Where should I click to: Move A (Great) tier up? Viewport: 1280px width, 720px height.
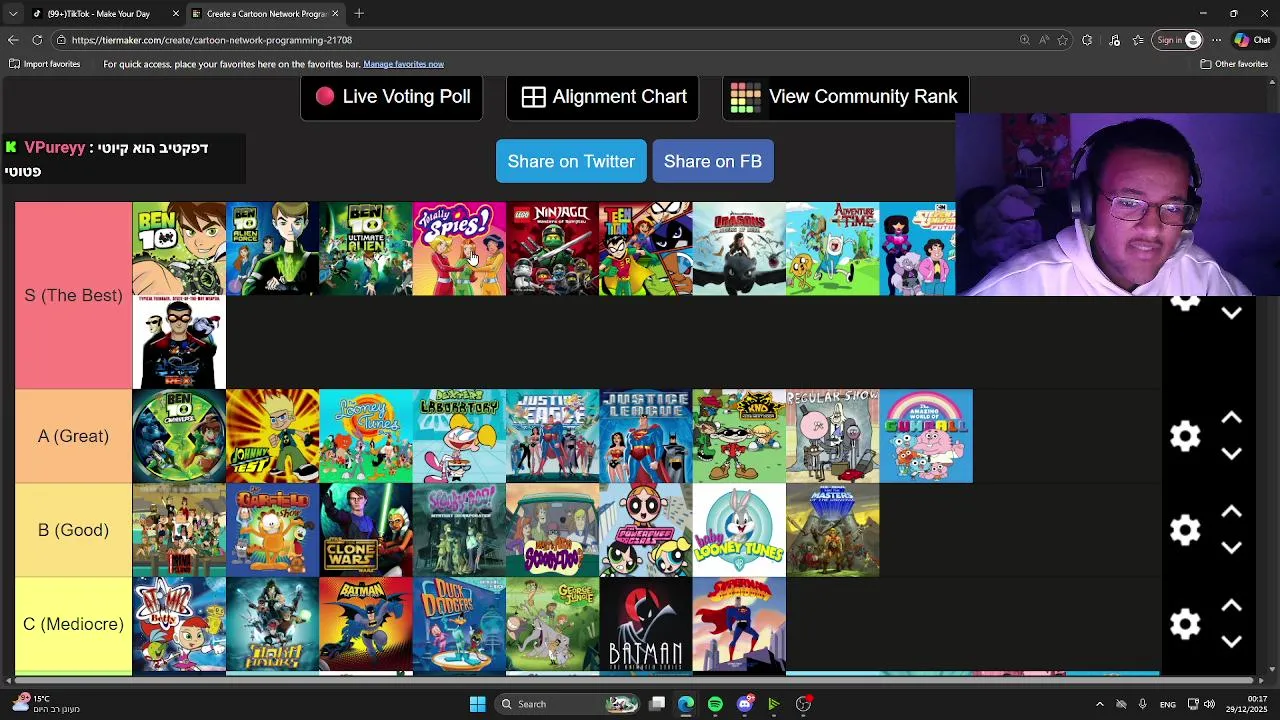pyautogui.click(x=1231, y=418)
